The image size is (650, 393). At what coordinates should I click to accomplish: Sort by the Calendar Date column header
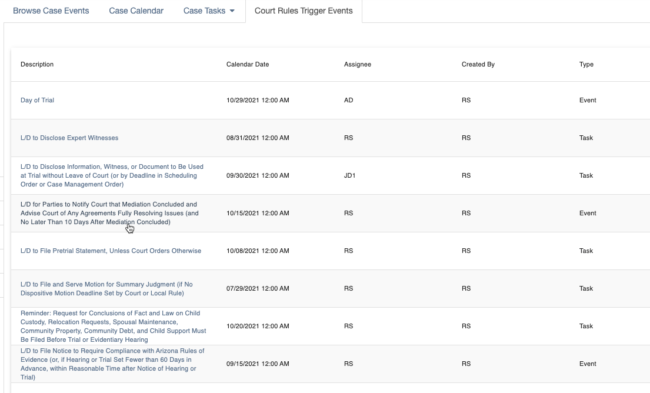point(247,64)
